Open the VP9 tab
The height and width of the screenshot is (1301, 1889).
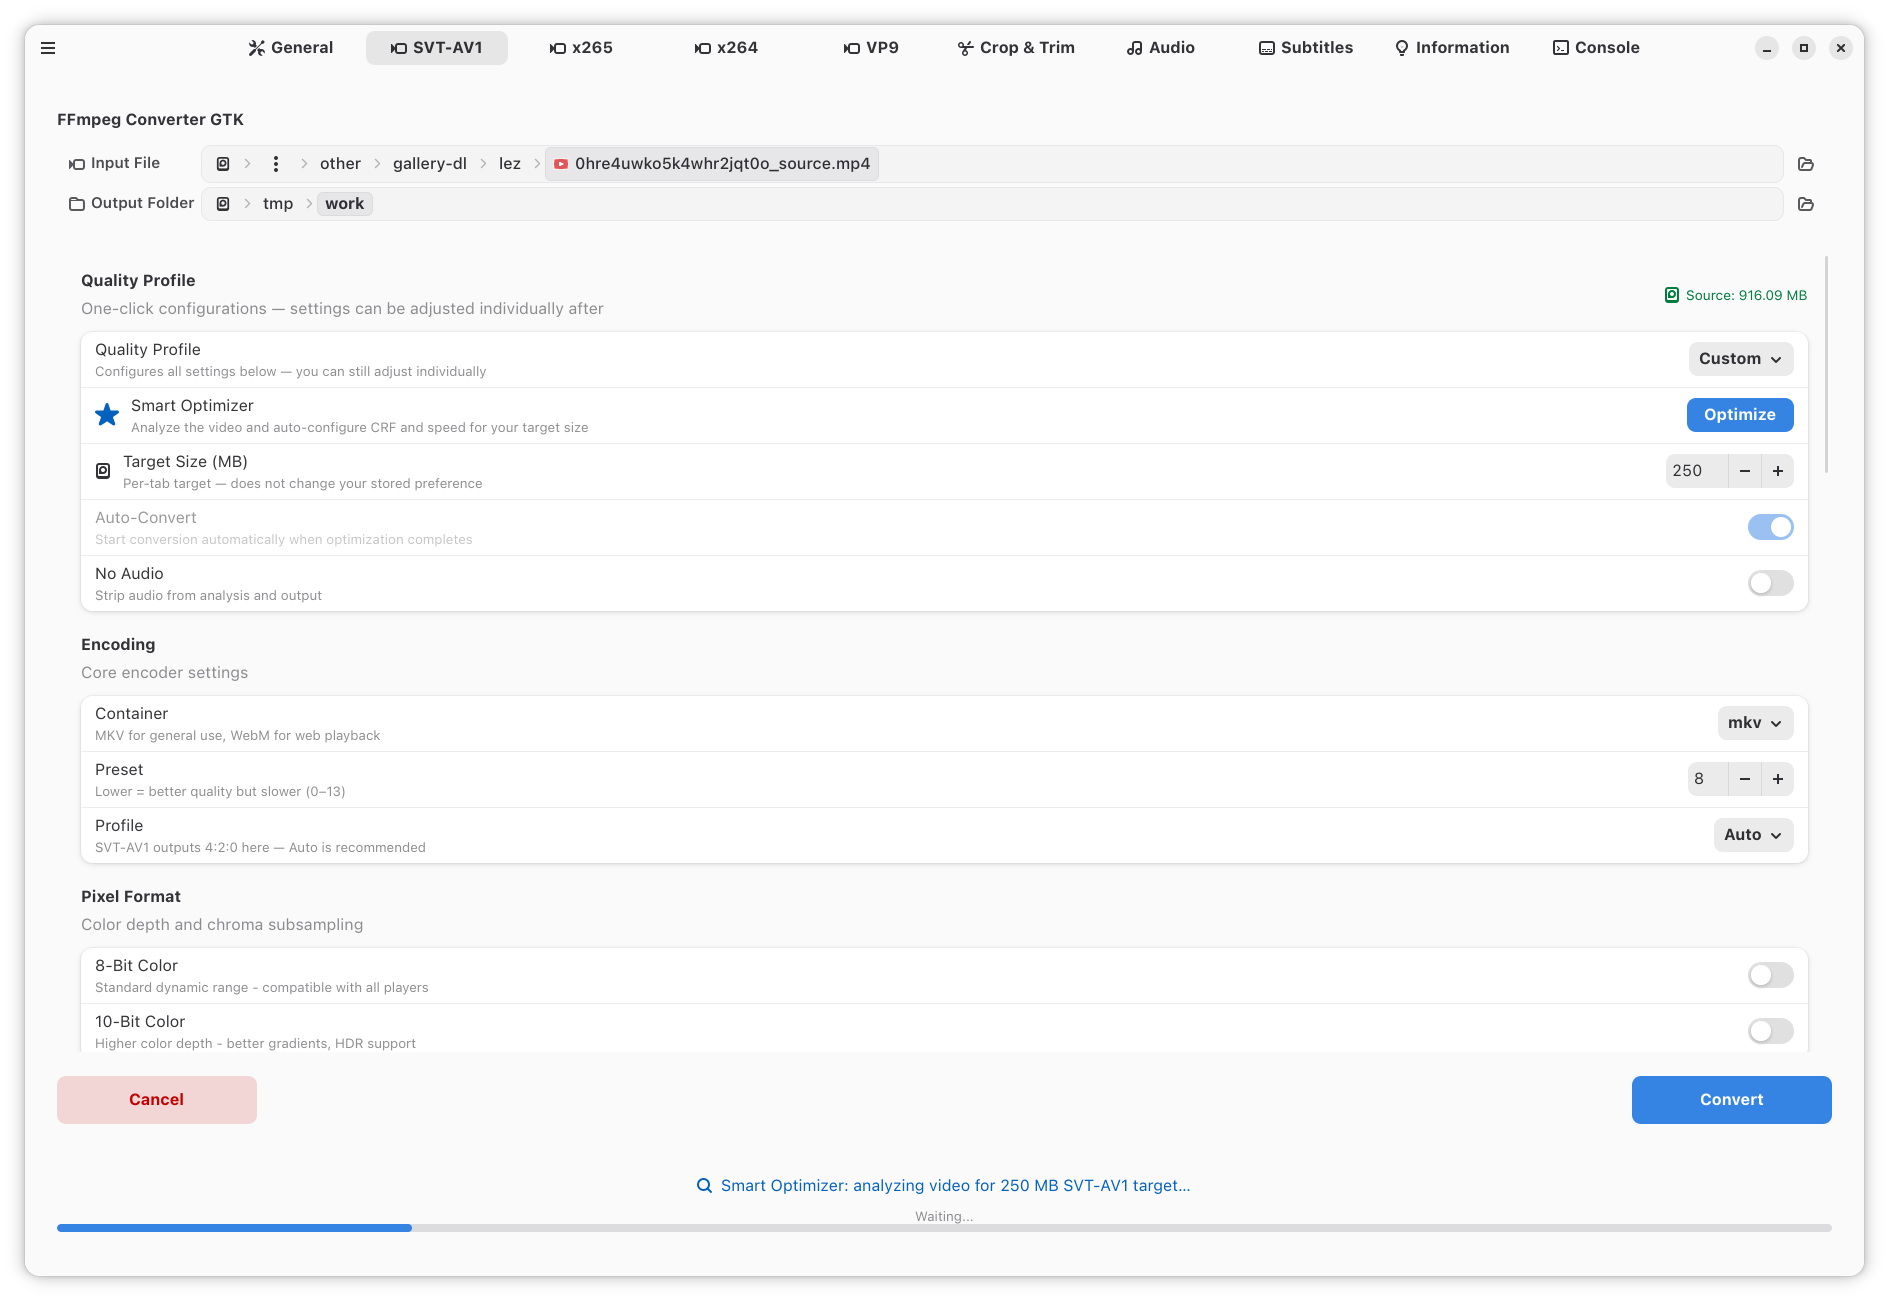pos(871,48)
